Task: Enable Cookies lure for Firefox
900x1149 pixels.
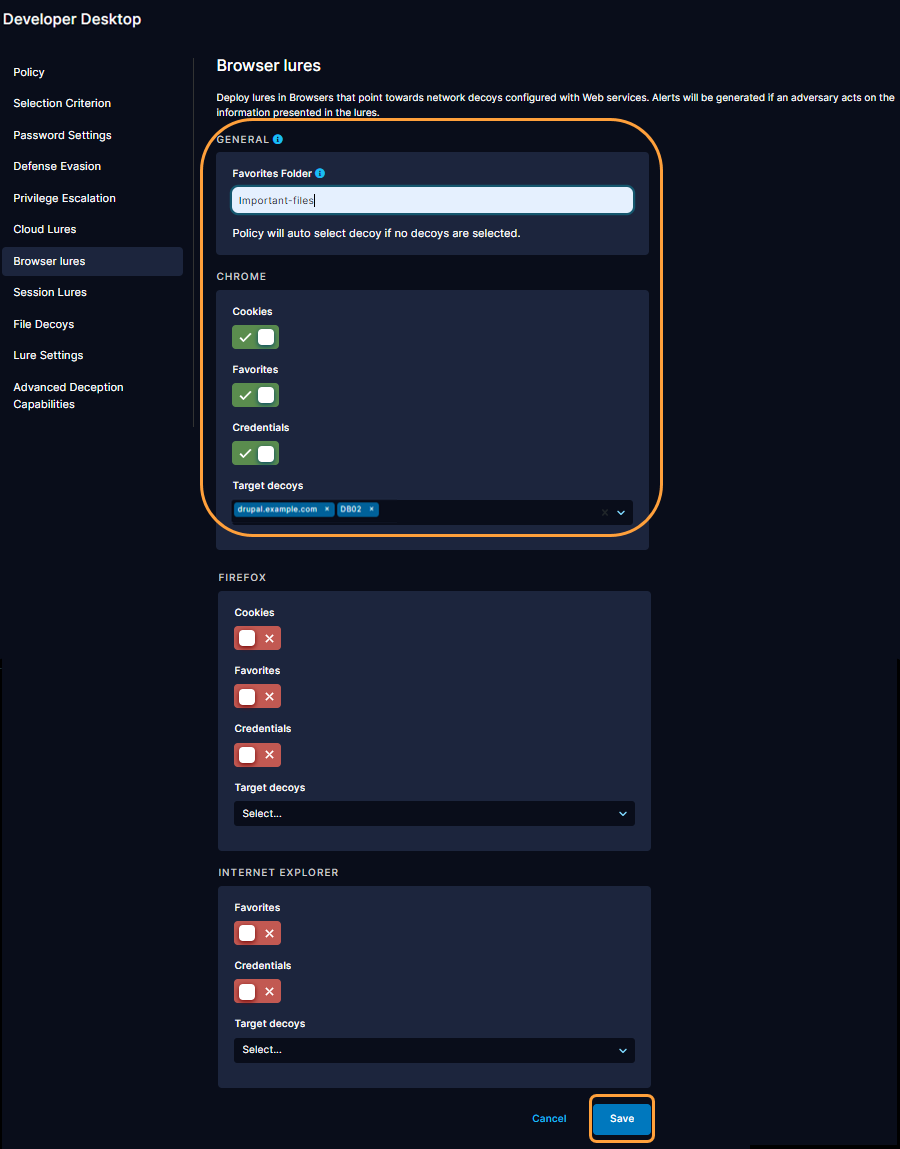Action: point(257,637)
